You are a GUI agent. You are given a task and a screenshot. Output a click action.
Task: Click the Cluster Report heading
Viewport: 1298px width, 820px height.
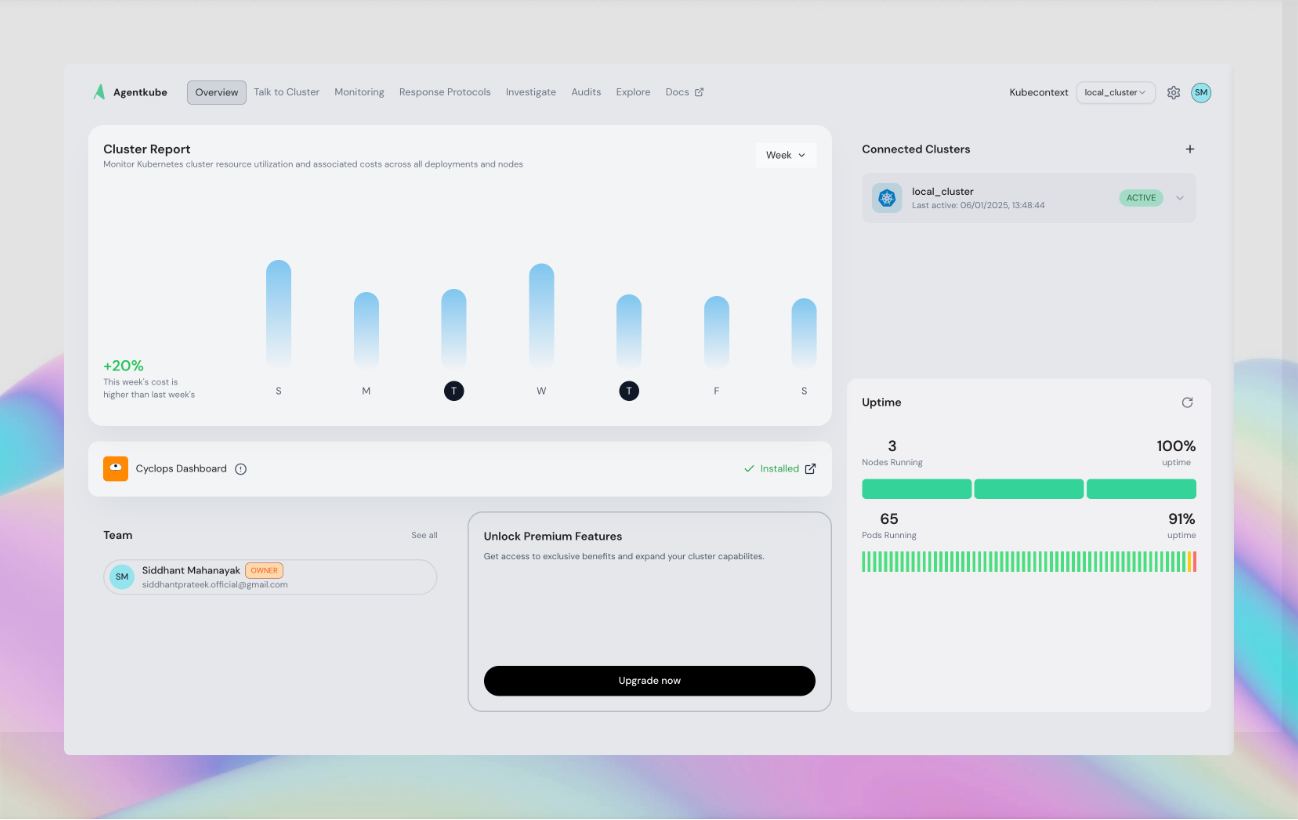coord(147,149)
